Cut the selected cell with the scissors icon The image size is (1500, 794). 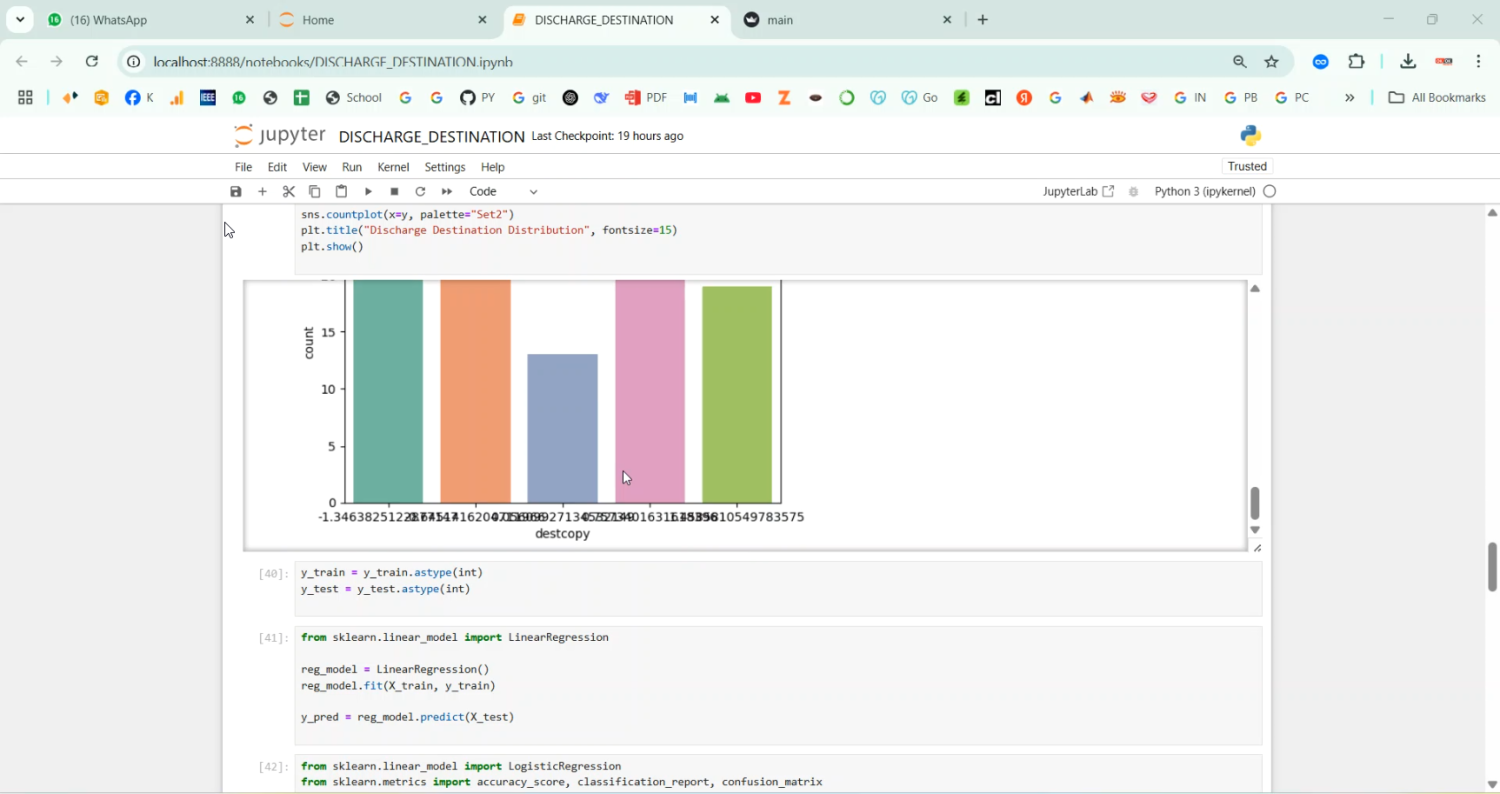click(x=289, y=191)
